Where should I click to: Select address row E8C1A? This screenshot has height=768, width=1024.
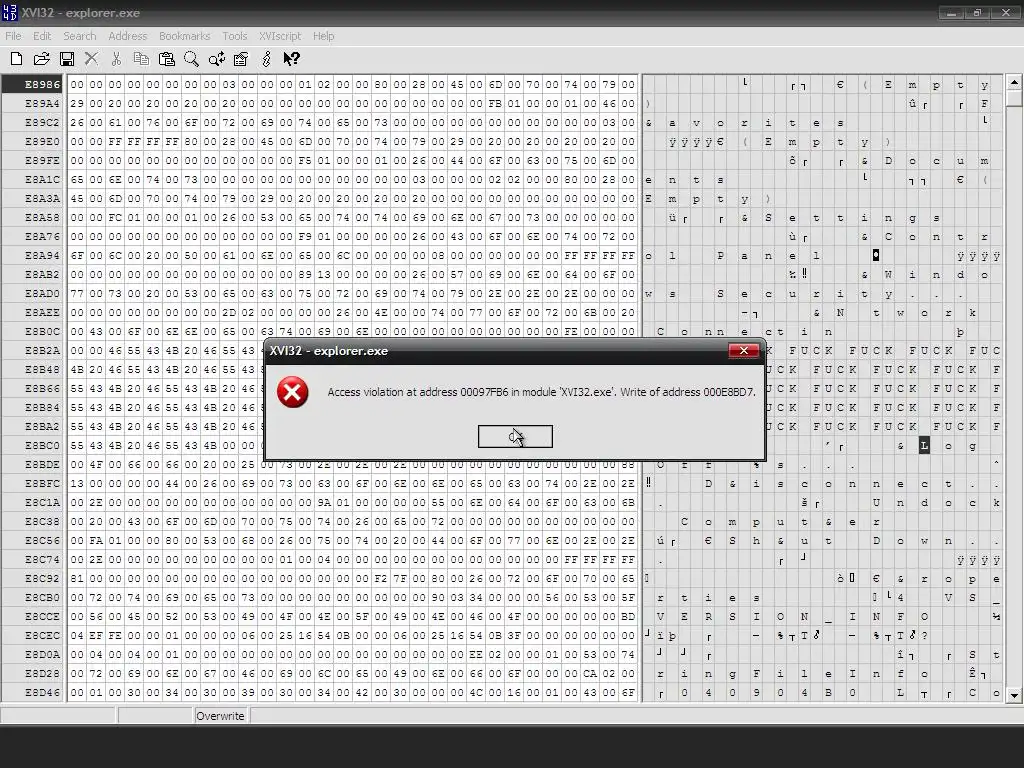[34, 502]
